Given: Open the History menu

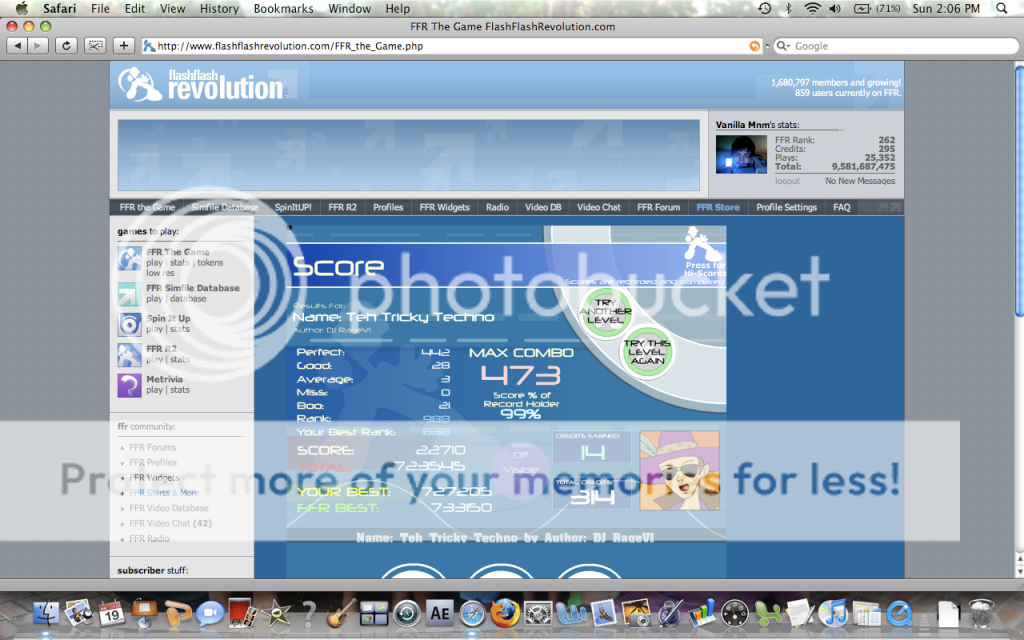Looking at the screenshot, I should [x=219, y=9].
